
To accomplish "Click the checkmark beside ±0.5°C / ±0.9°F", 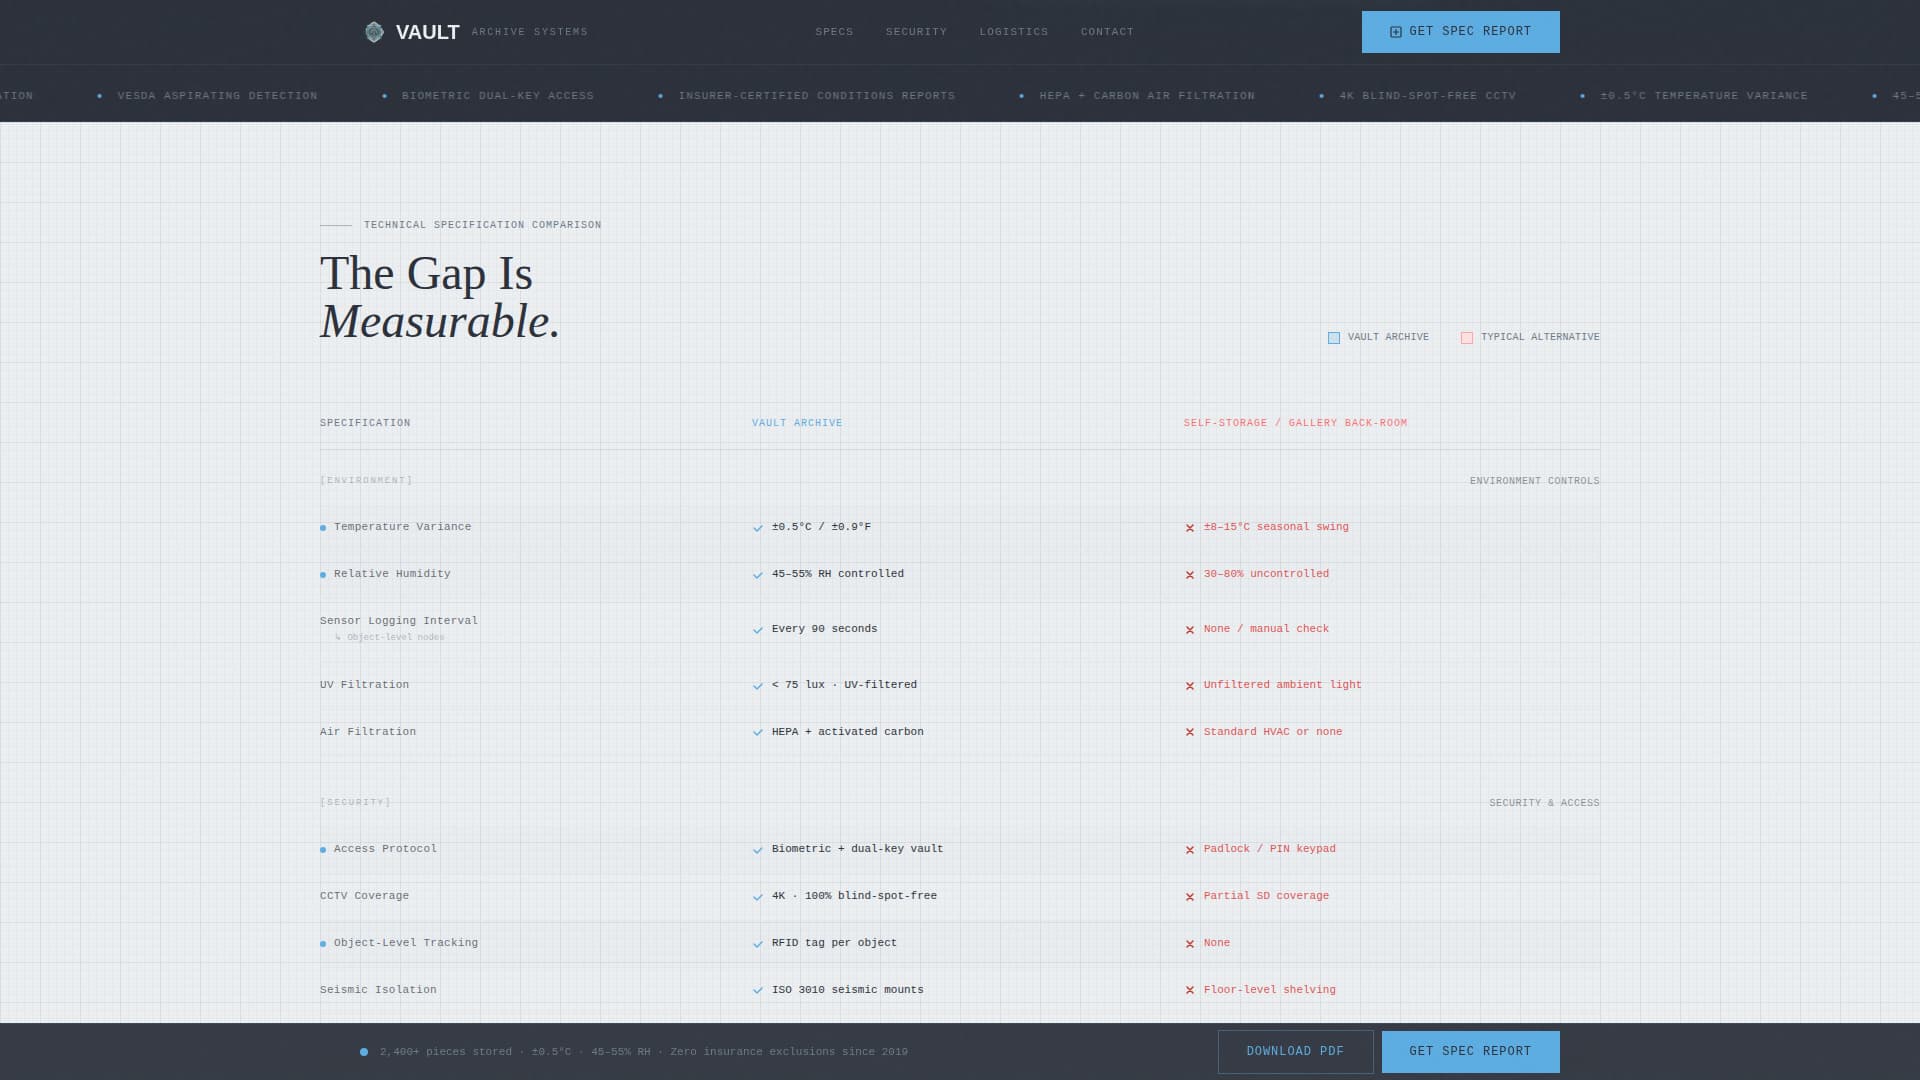I will [x=758, y=528].
